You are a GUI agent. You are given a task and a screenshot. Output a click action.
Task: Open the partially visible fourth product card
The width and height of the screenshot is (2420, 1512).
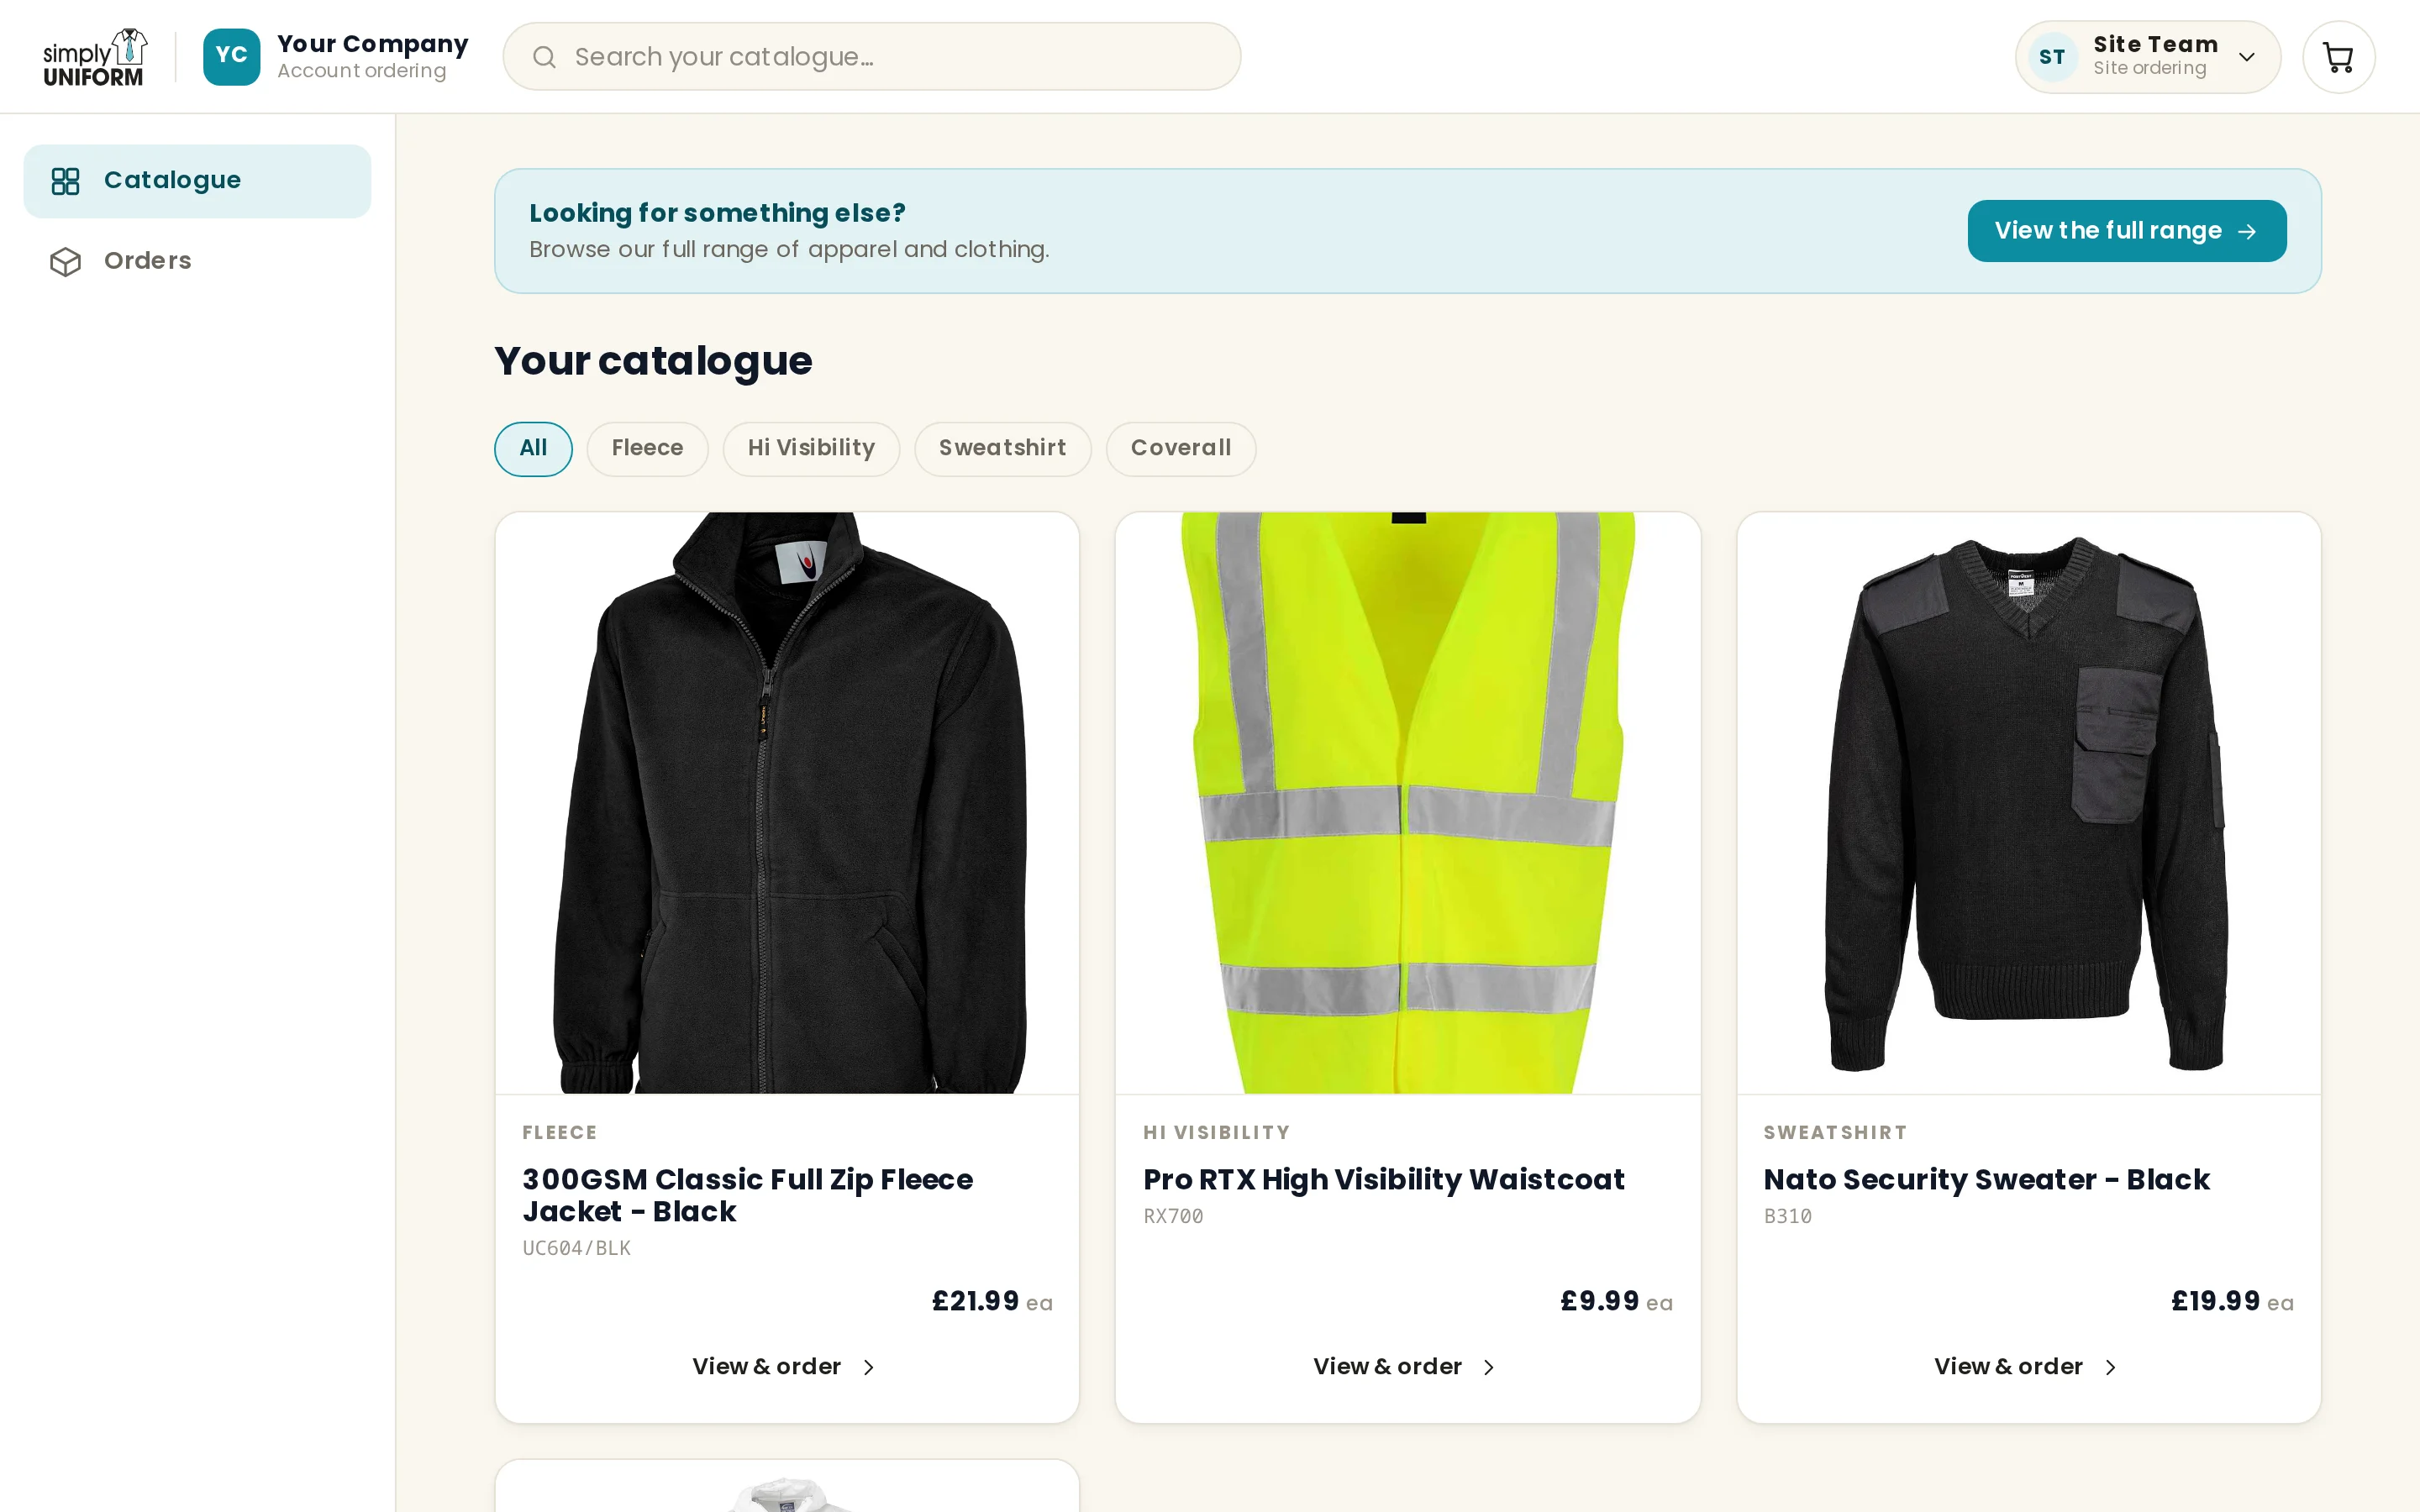[787, 1487]
